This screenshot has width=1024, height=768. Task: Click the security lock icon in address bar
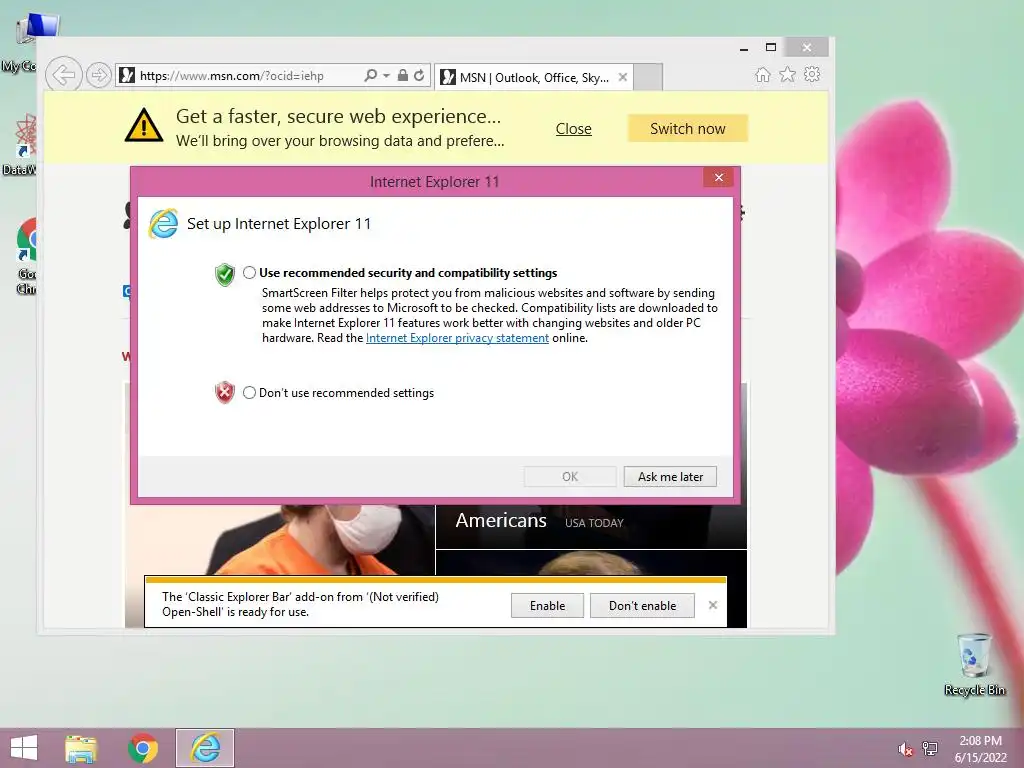[x=403, y=76]
